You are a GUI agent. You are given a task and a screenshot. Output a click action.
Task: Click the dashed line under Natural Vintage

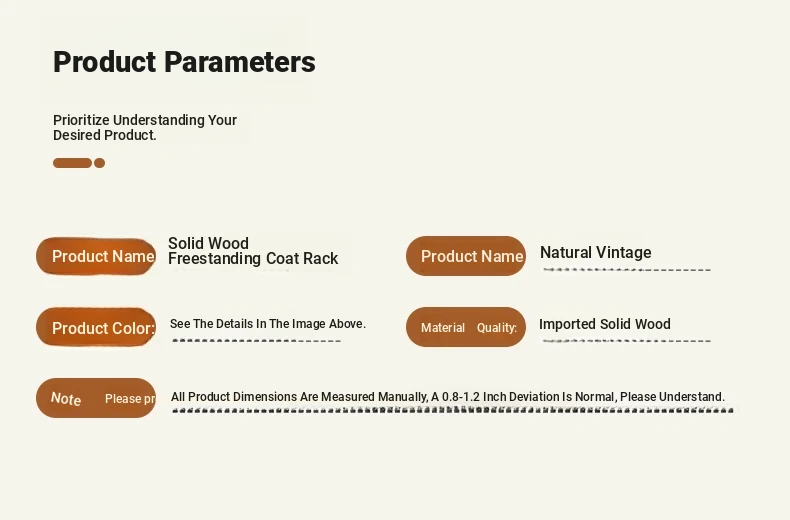click(x=627, y=270)
